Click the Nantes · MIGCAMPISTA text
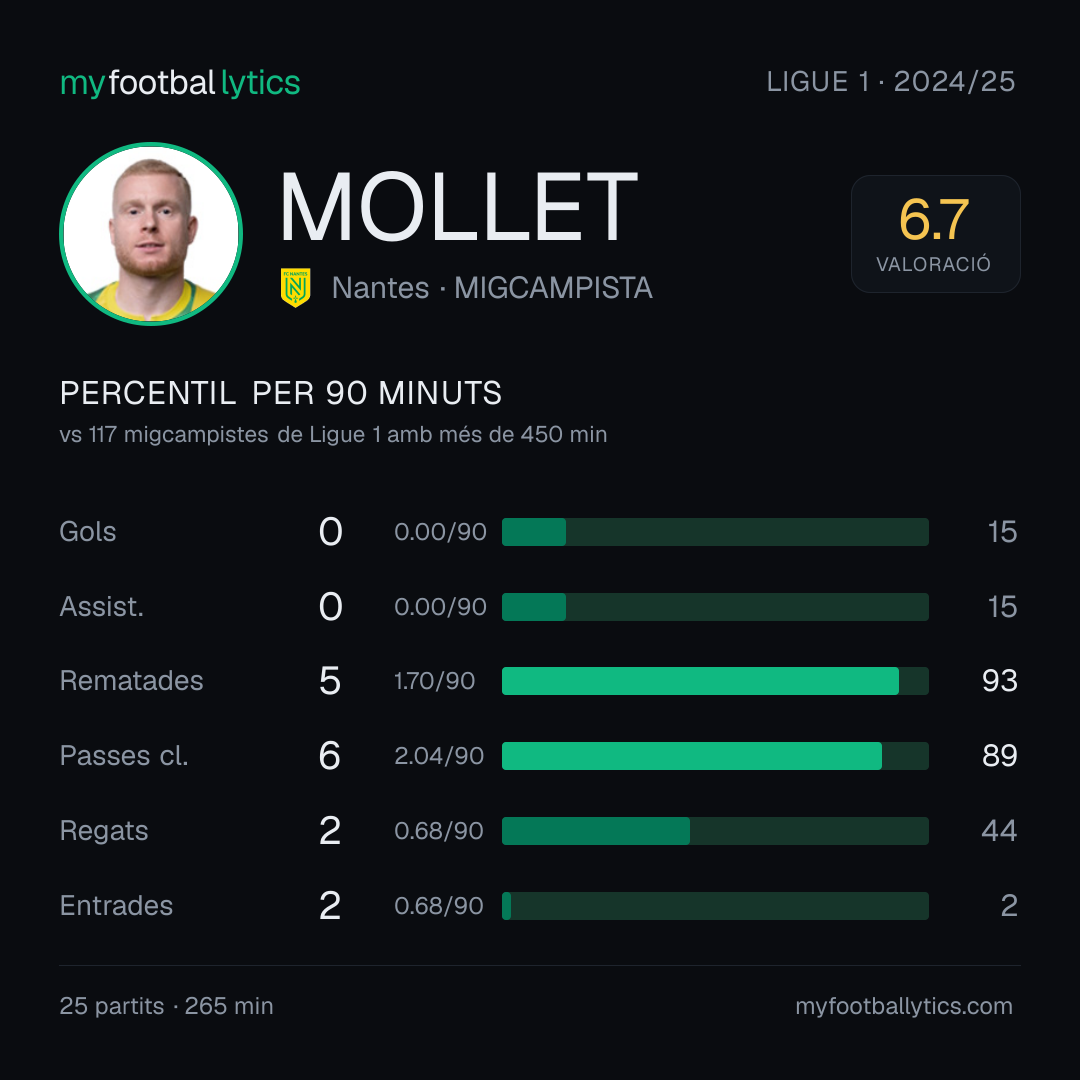 pyautogui.click(x=492, y=288)
